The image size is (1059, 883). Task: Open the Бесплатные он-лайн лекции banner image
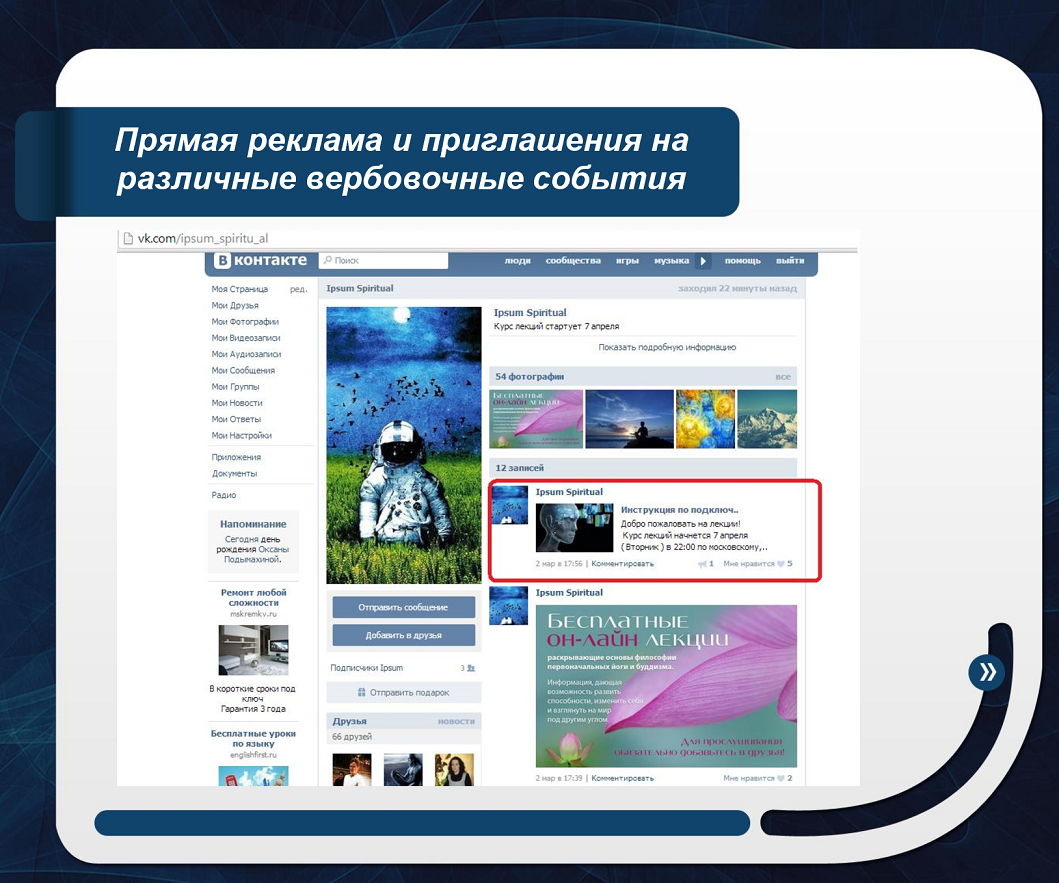[x=667, y=686]
